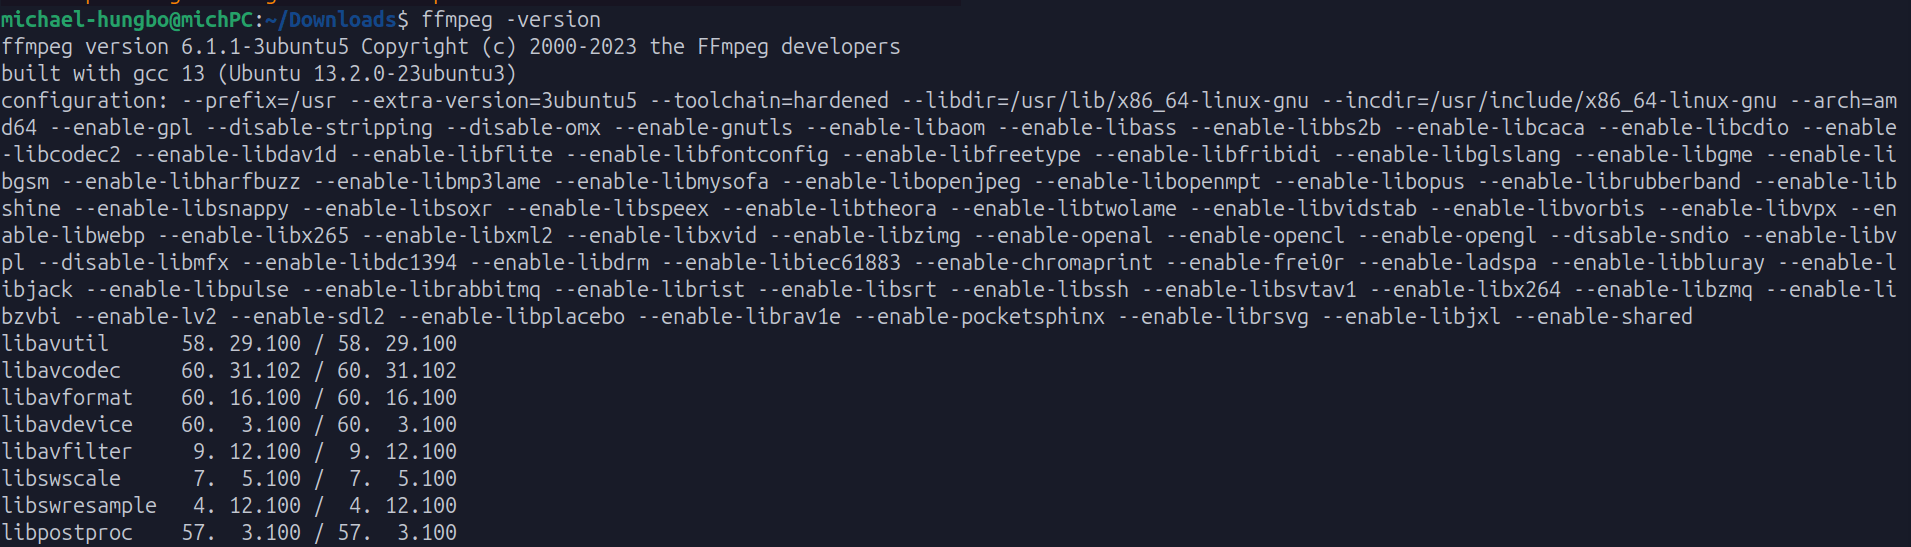Viewport: 1911px width, 547px height.
Task: Click the libavcodec library name
Action: click(x=61, y=371)
